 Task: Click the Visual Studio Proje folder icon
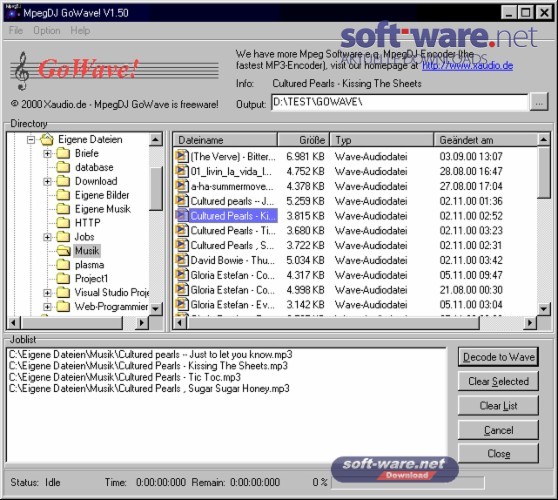point(63,293)
